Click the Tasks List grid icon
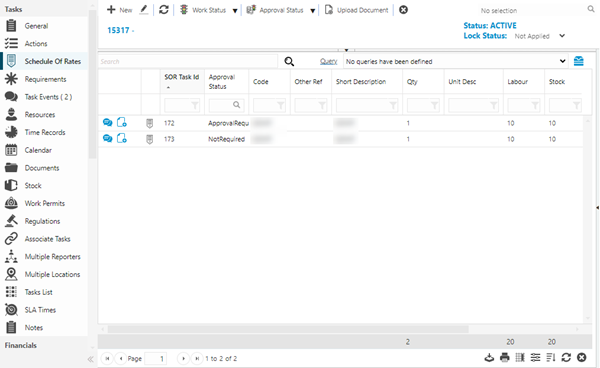This screenshot has height=368, width=600. coord(11,292)
